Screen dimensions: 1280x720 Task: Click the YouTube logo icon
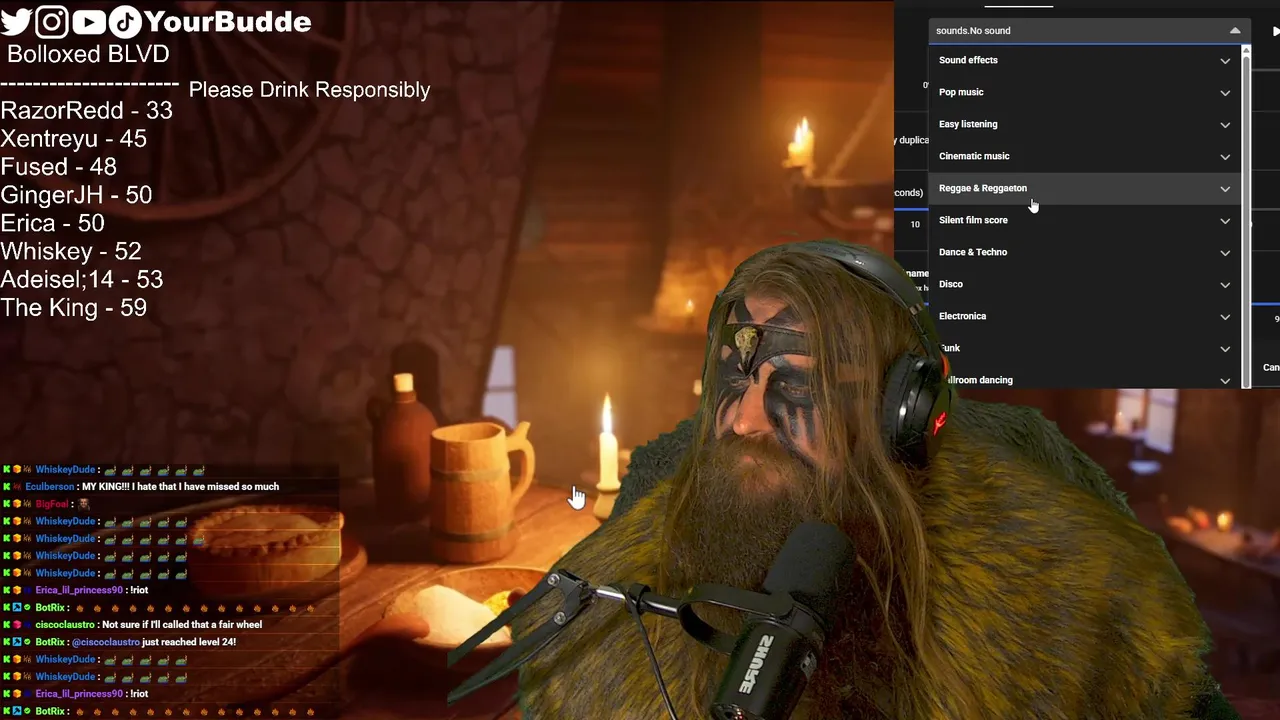click(88, 20)
